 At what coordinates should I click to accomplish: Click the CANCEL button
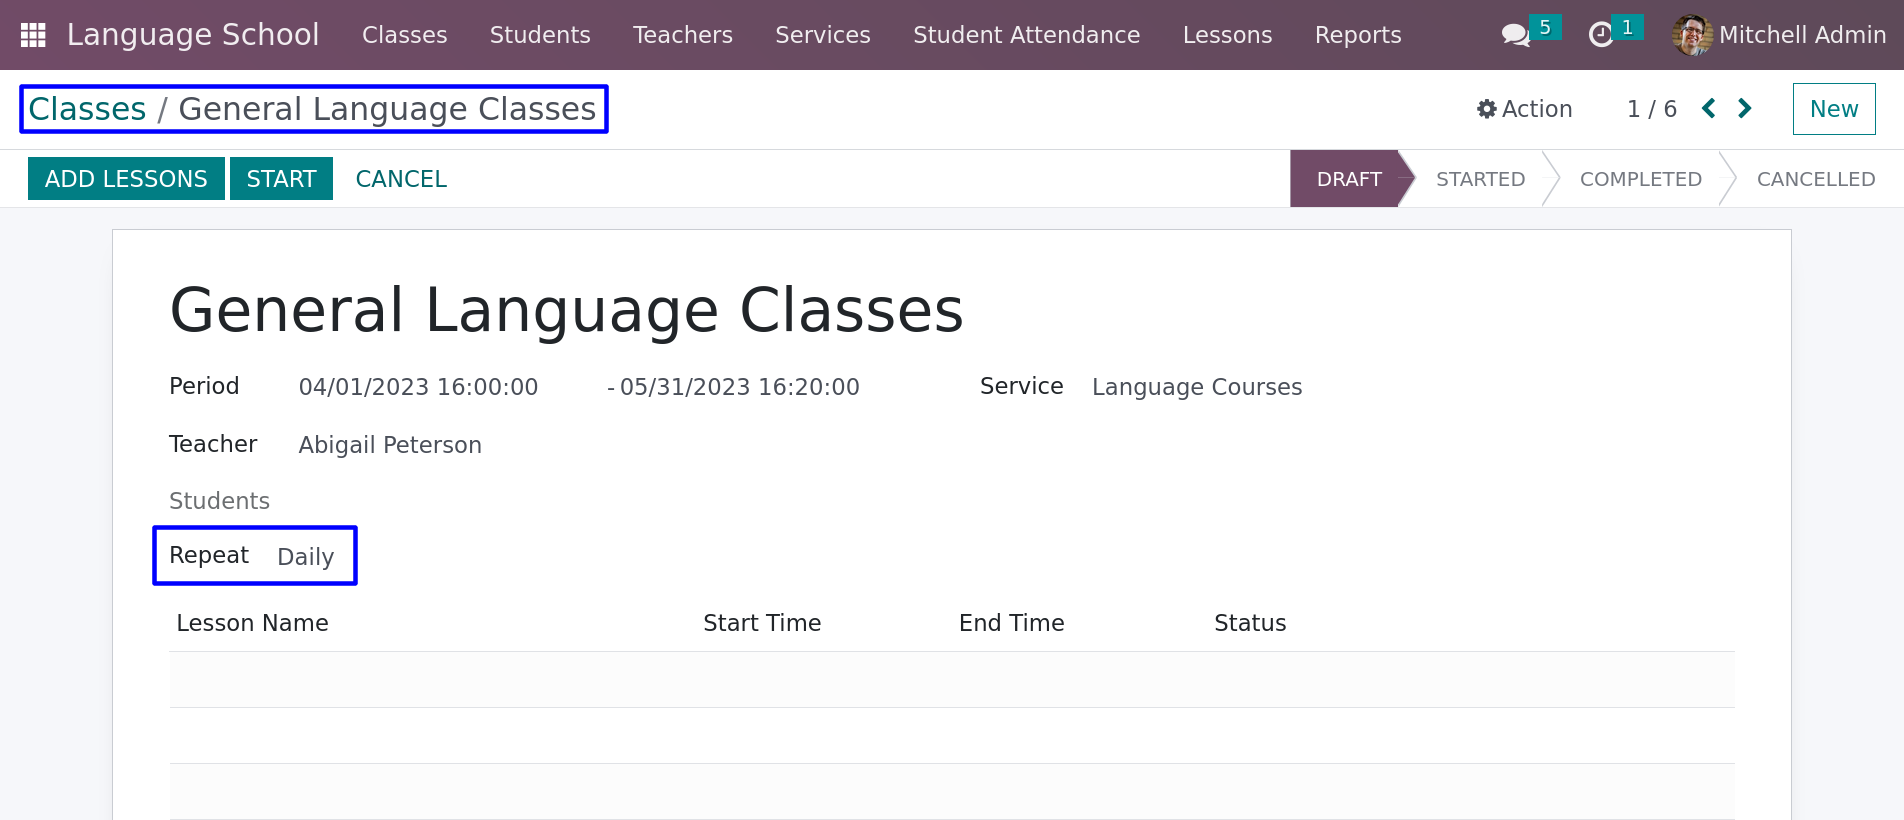tap(401, 179)
